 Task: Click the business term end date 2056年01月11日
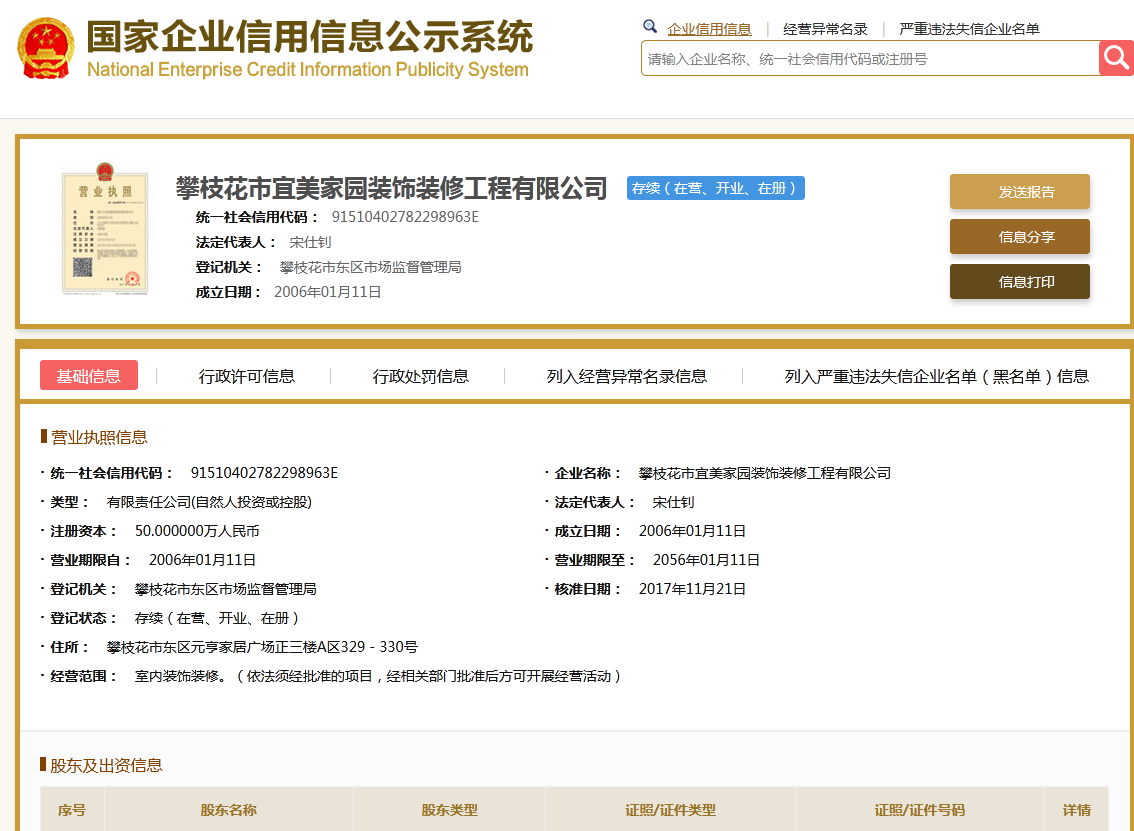706,560
